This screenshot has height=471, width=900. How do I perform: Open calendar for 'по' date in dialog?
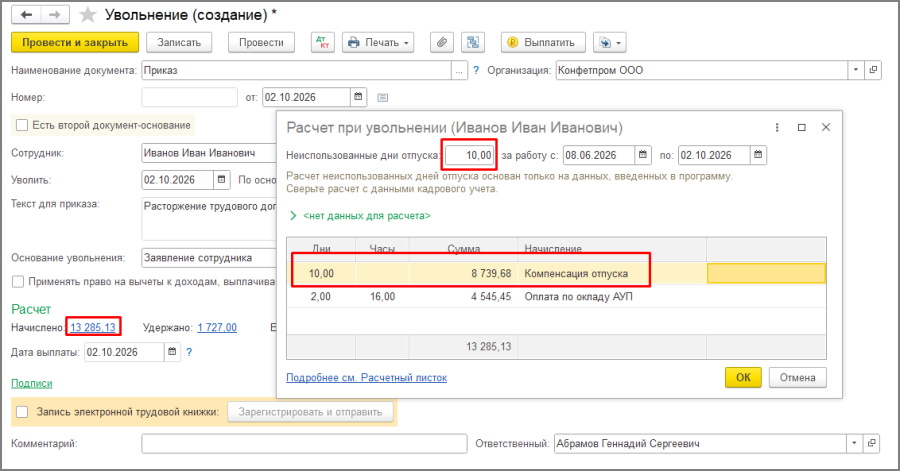tap(758, 155)
